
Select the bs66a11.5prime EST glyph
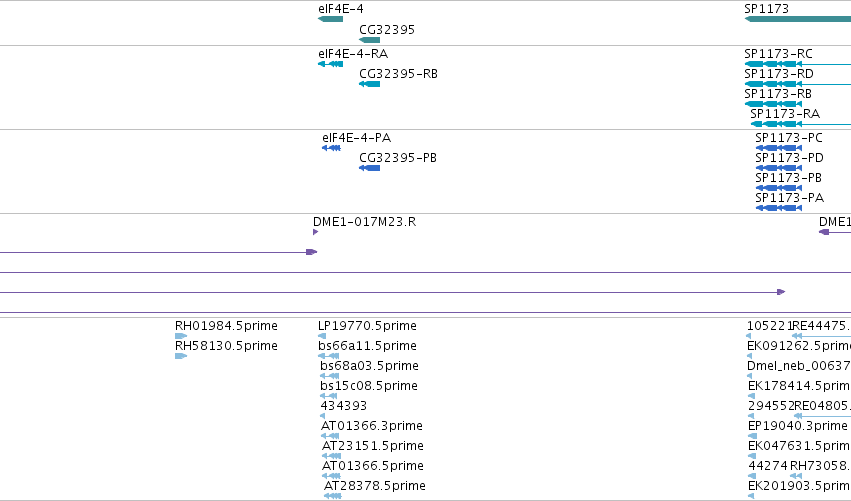pos(329,357)
